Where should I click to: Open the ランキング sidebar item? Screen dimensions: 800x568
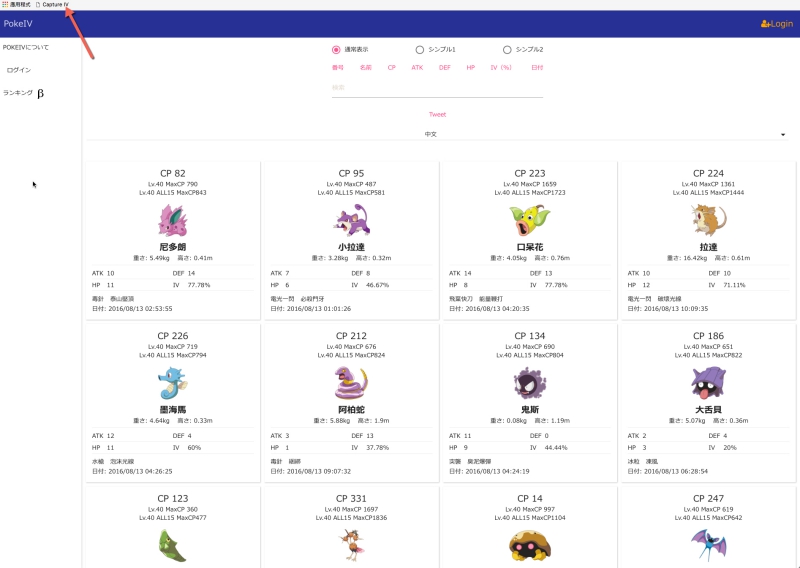tap(18, 92)
